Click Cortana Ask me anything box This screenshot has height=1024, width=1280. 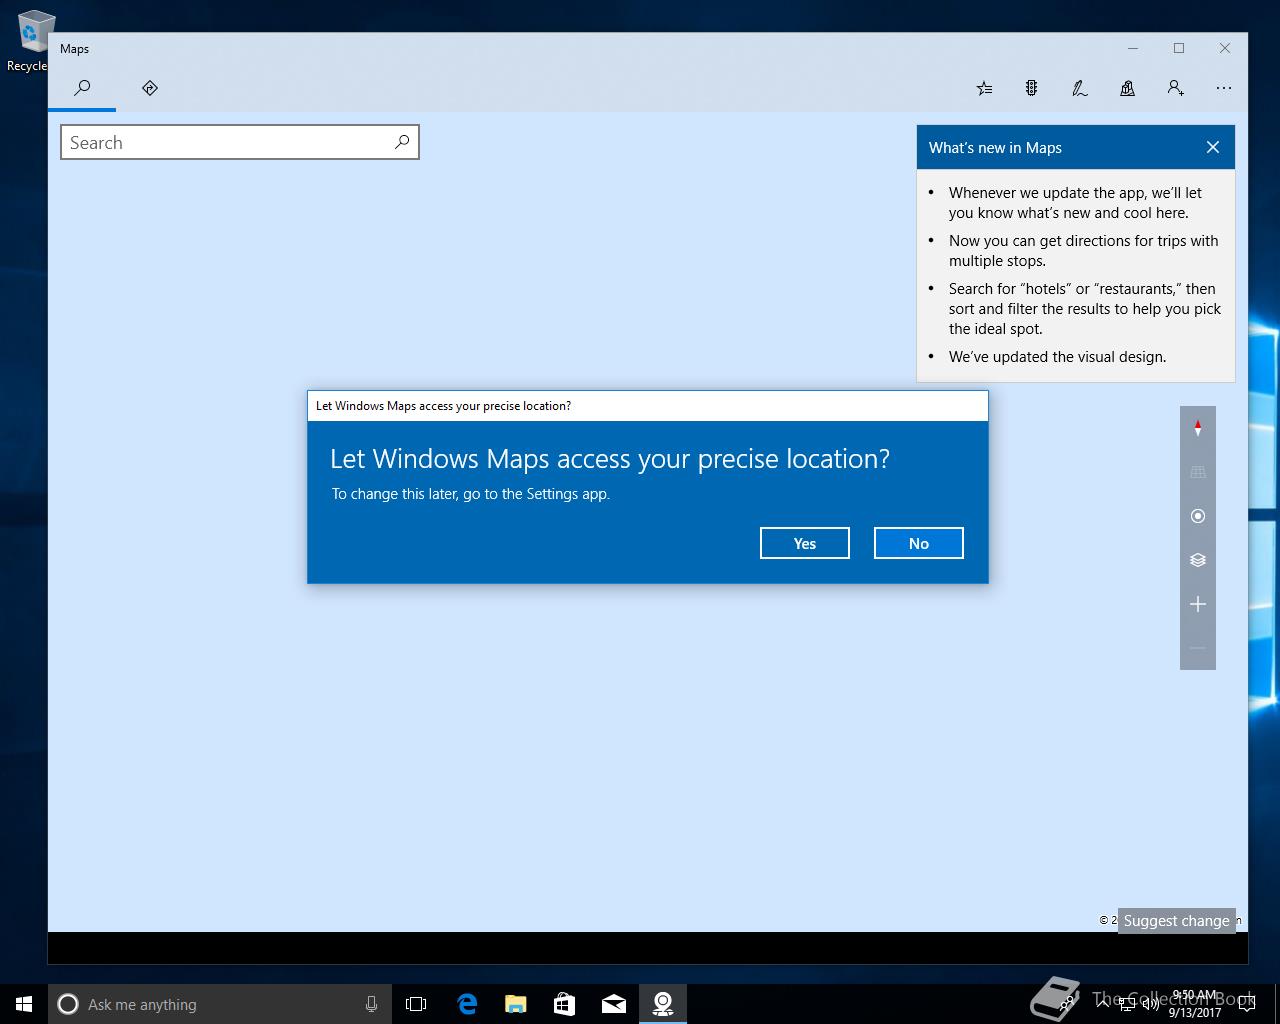[x=219, y=1004]
